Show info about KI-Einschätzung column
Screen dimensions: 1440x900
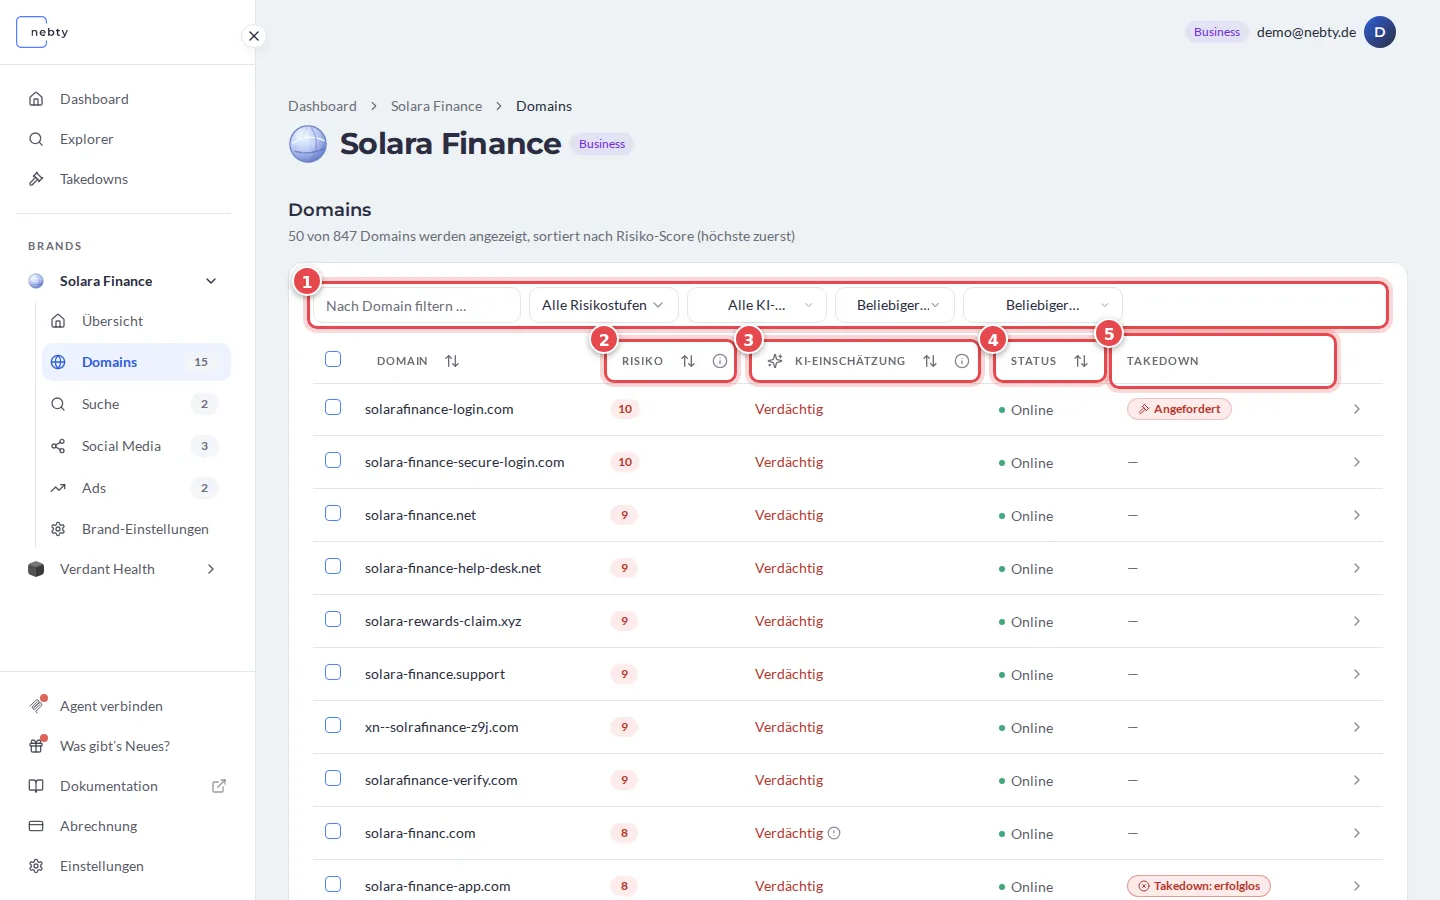(x=962, y=361)
